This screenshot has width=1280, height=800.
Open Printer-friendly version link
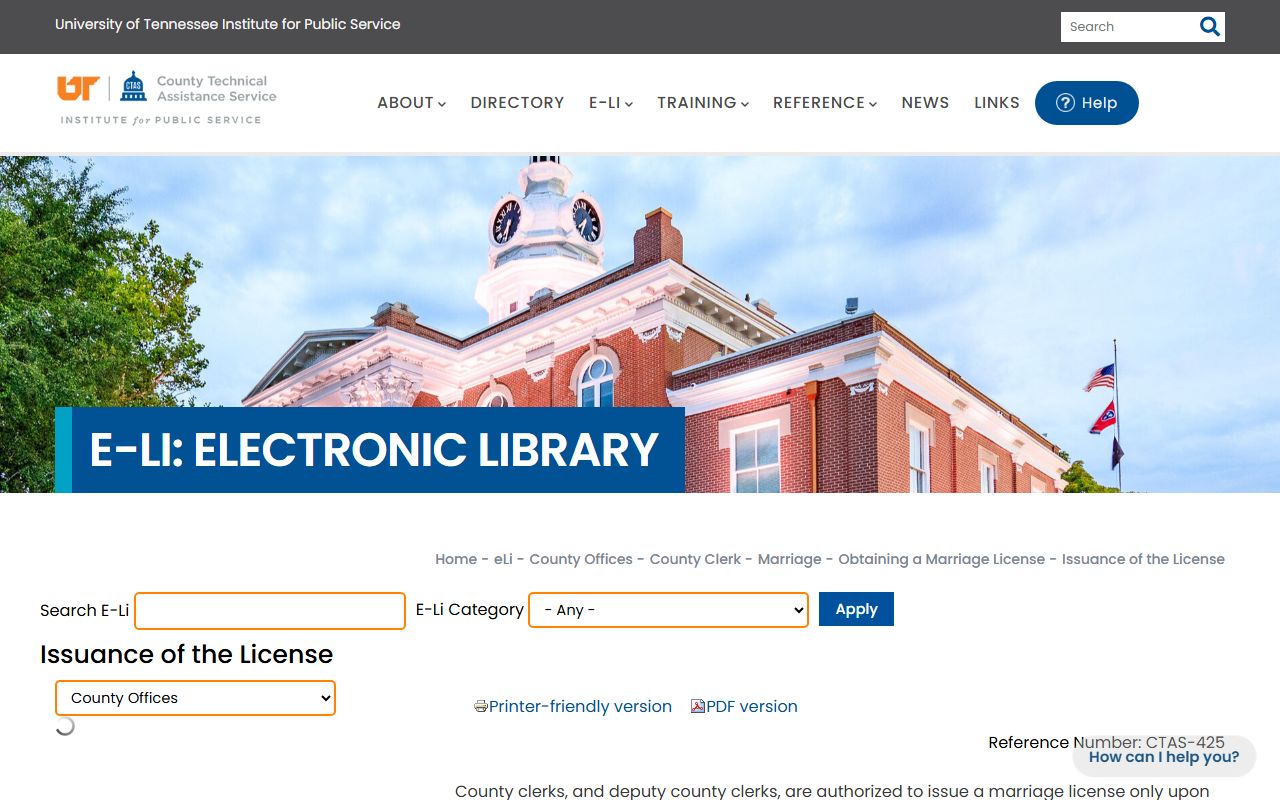[x=580, y=707]
